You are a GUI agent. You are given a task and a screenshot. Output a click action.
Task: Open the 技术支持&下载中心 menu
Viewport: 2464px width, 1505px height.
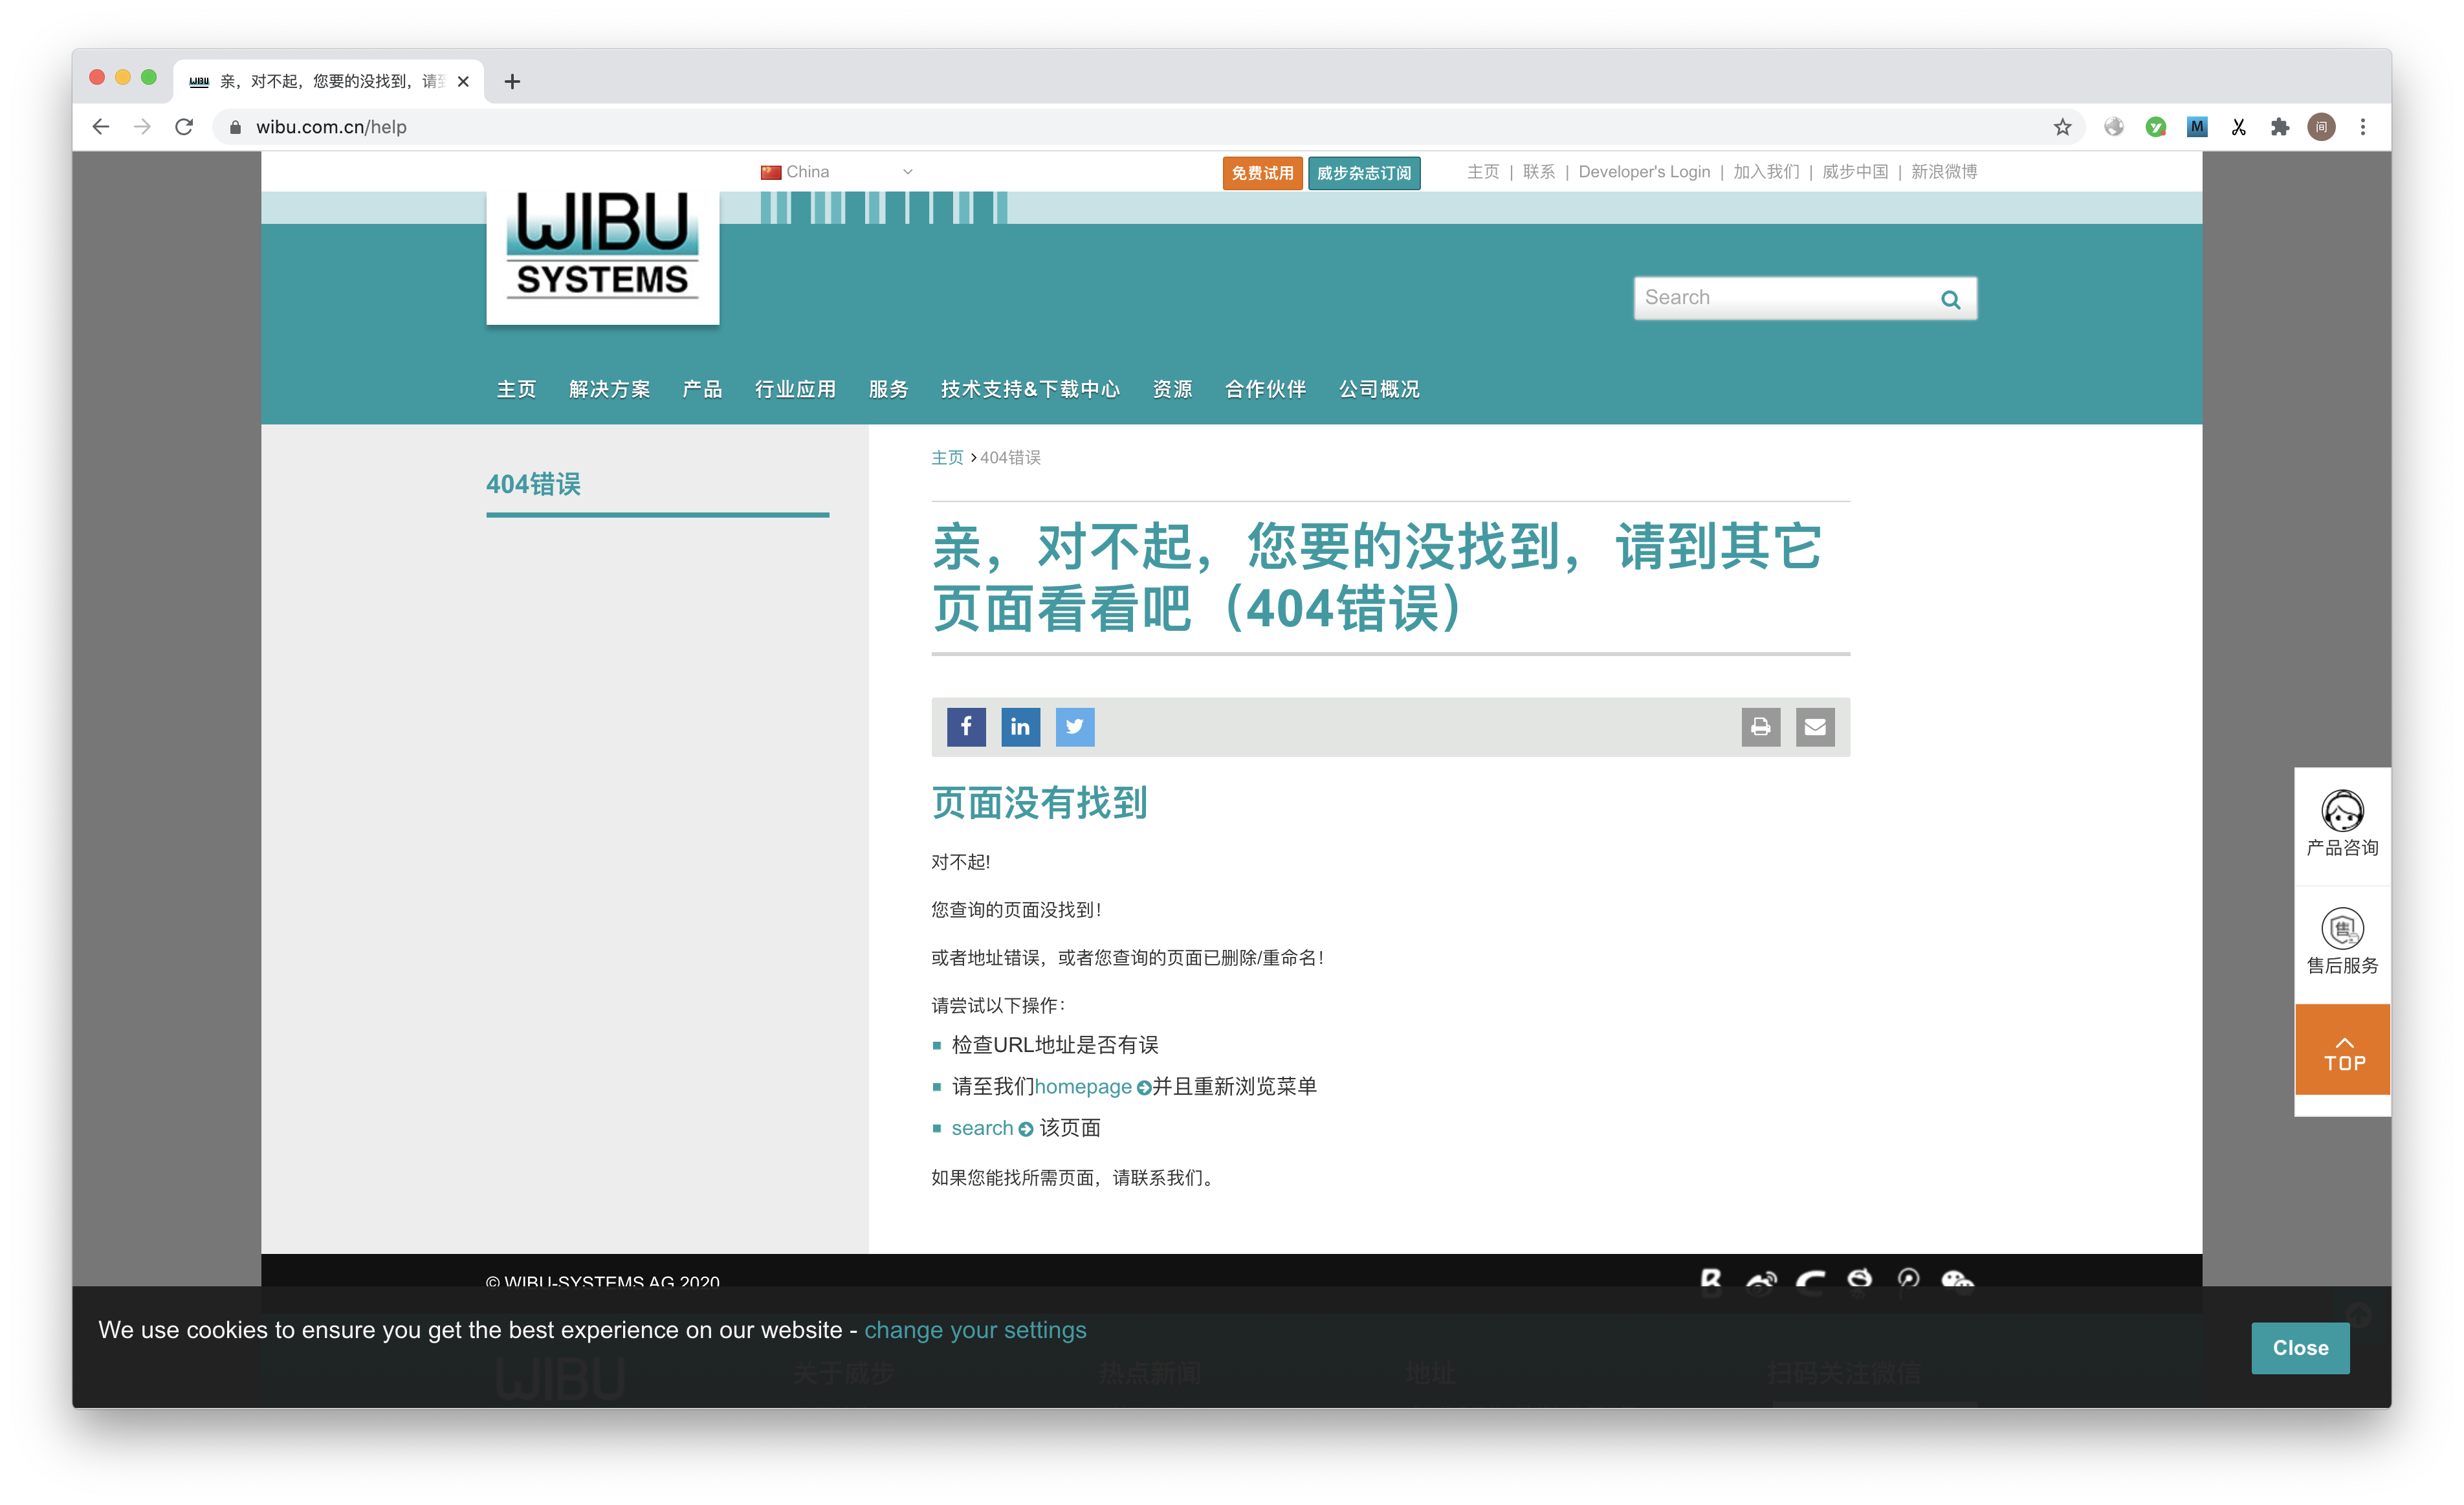(x=1030, y=389)
